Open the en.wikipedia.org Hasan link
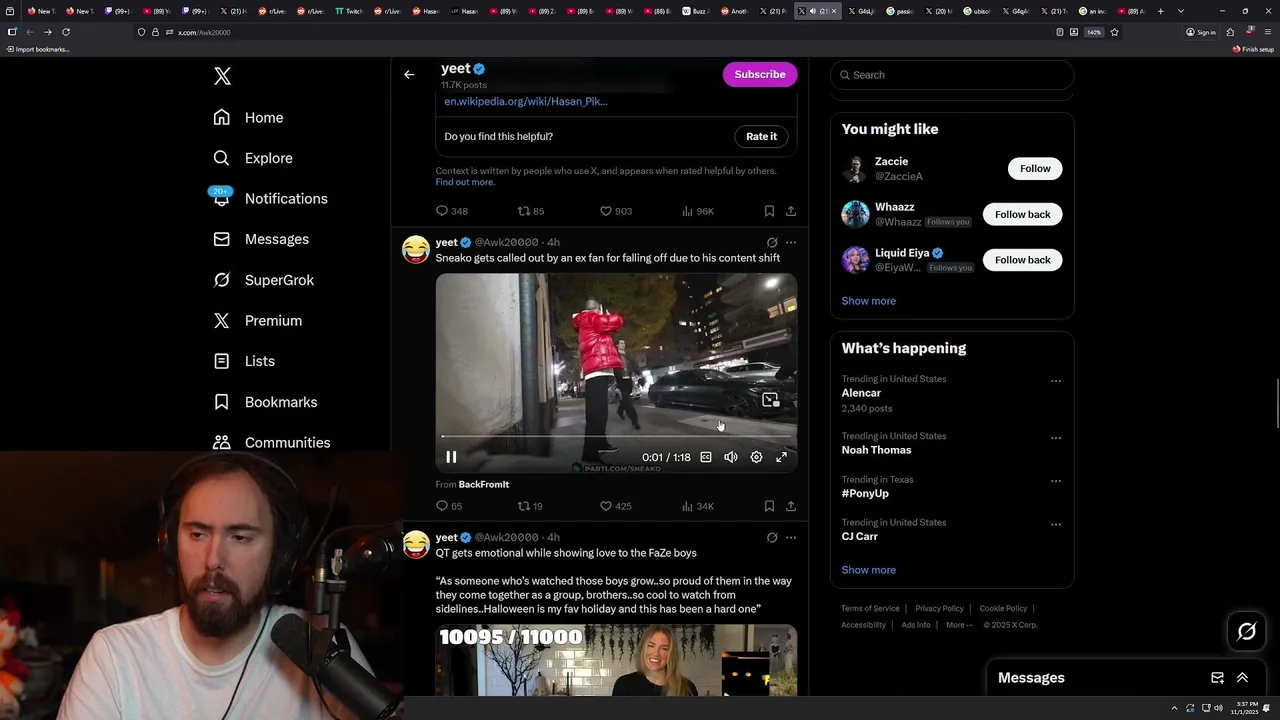Viewport: 1280px width, 720px height. click(526, 101)
